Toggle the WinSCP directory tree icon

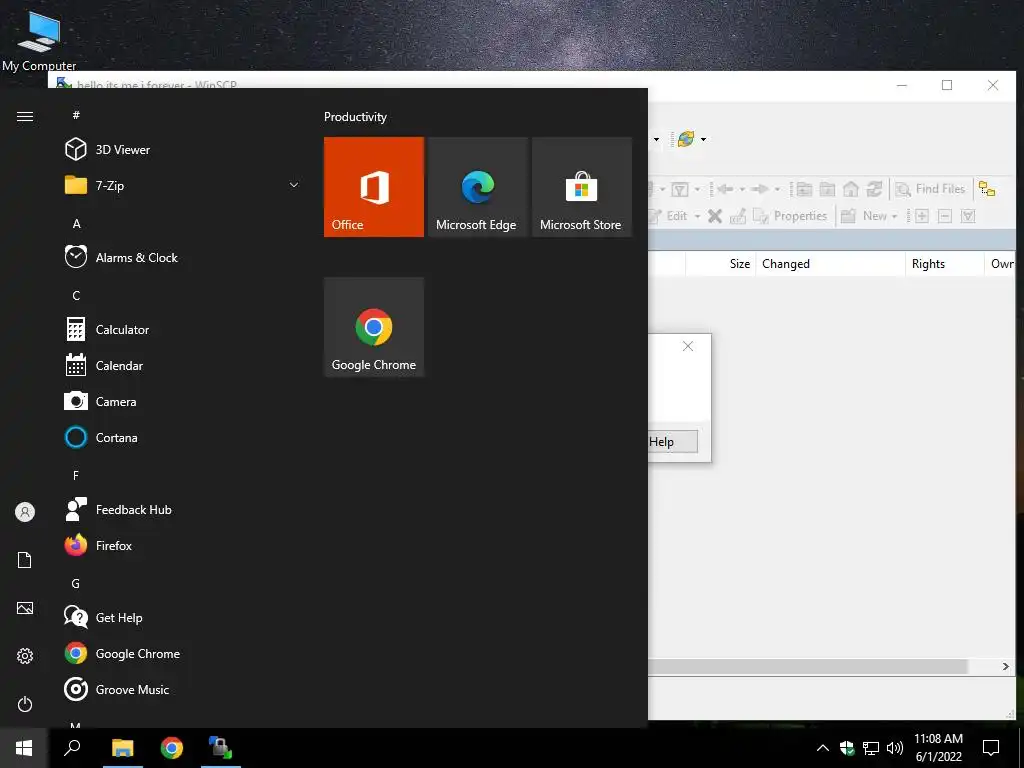point(987,189)
